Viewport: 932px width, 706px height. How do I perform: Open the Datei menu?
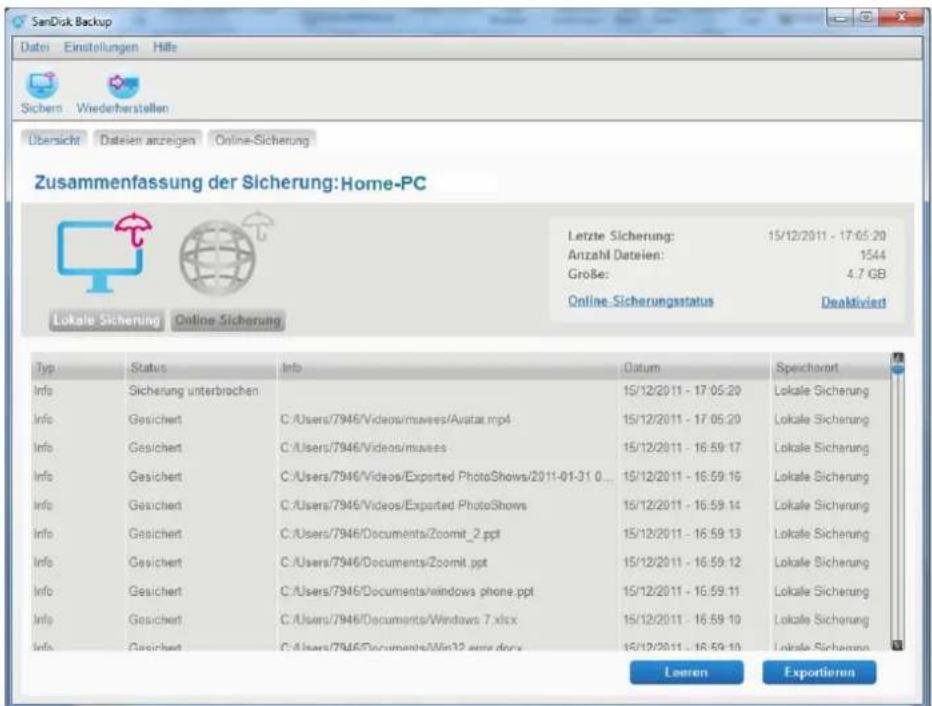(34, 47)
